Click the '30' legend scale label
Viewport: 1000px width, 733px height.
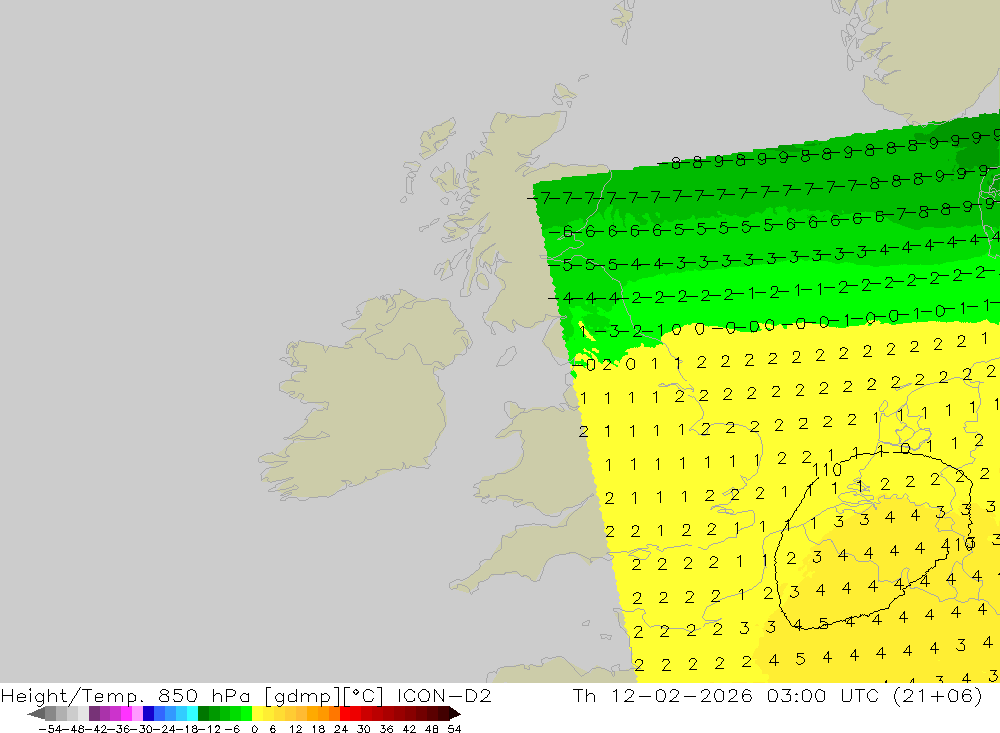pos(364,729)
